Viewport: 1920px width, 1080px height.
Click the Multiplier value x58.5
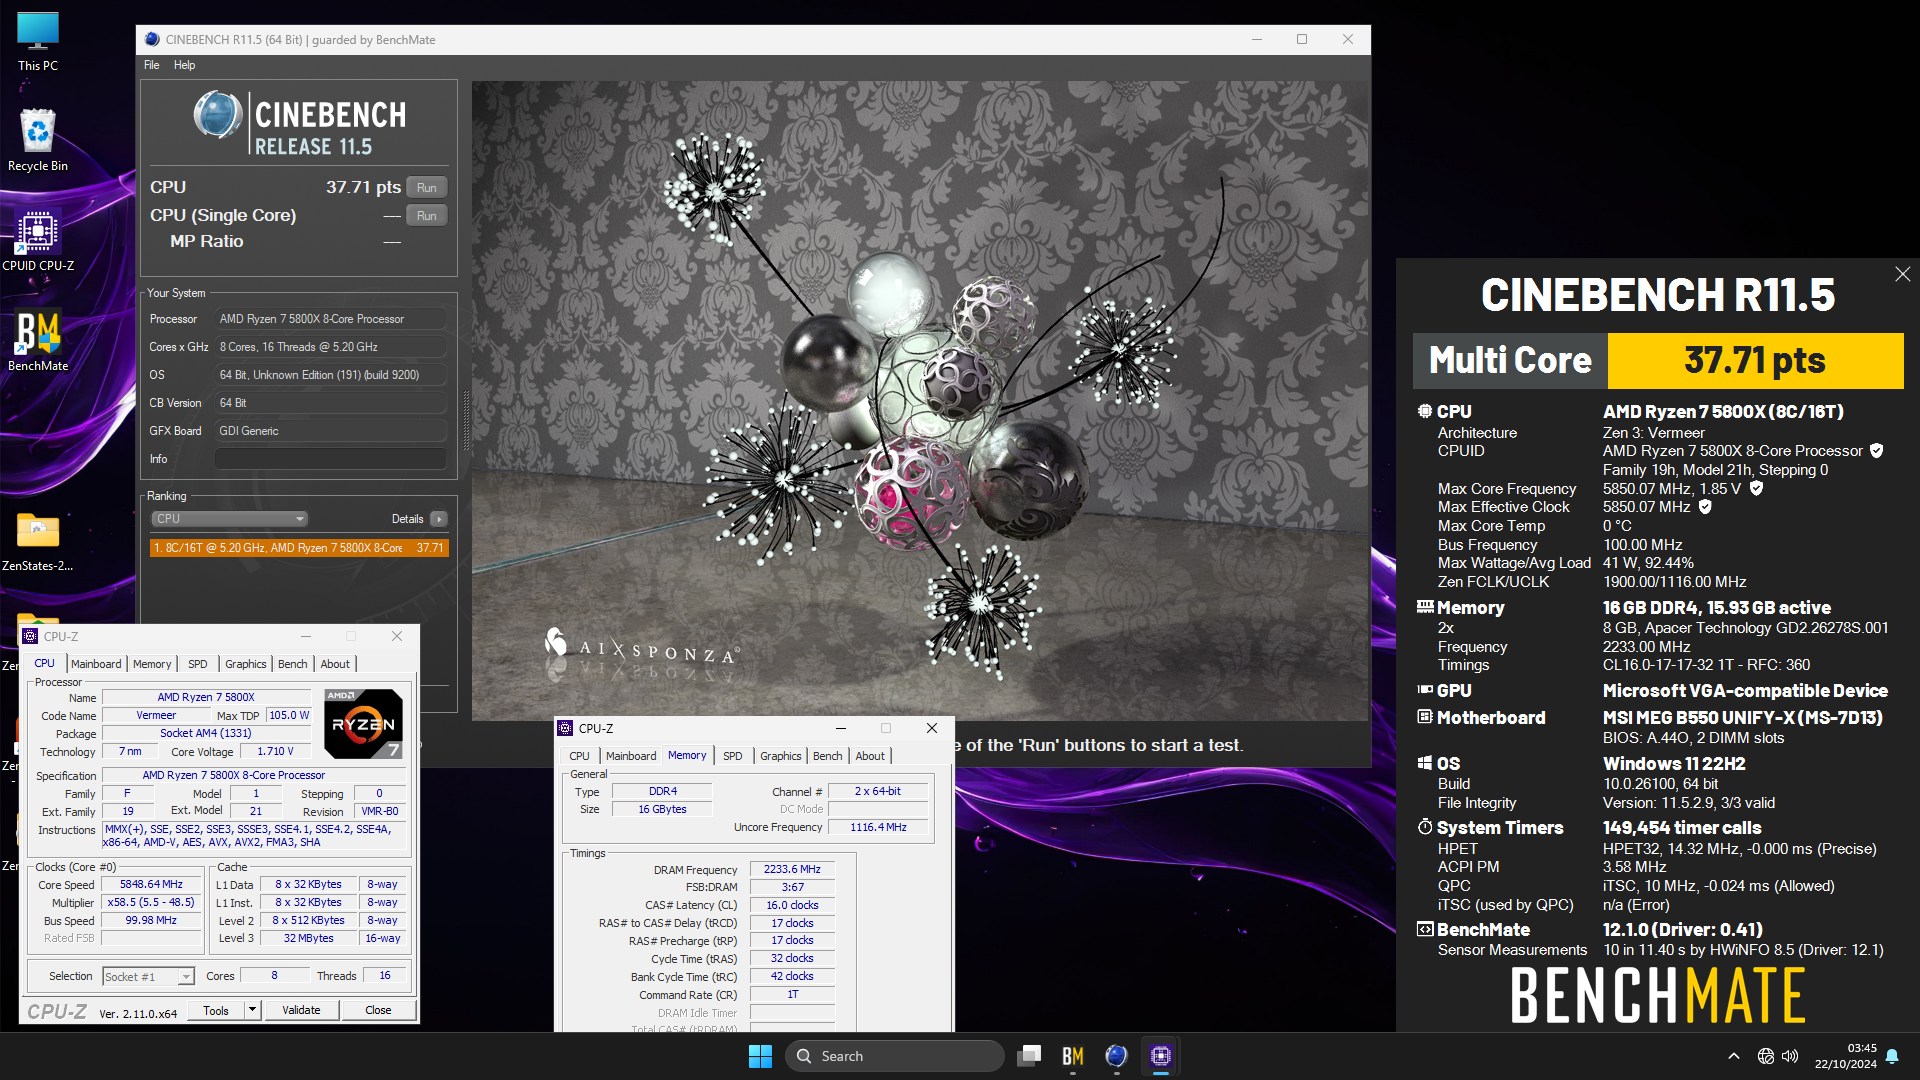[151, 903]
